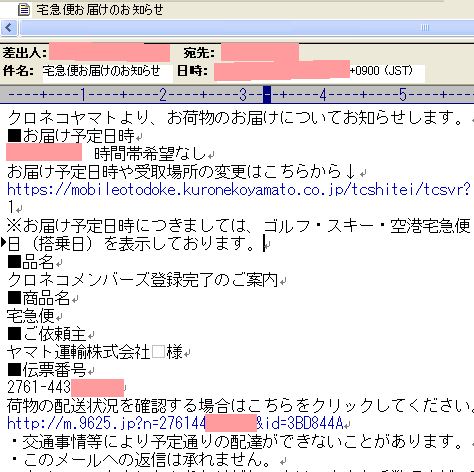
Task: Click the line 日（搭乗日）を表示しております。
Action: (x=131, y=244)
